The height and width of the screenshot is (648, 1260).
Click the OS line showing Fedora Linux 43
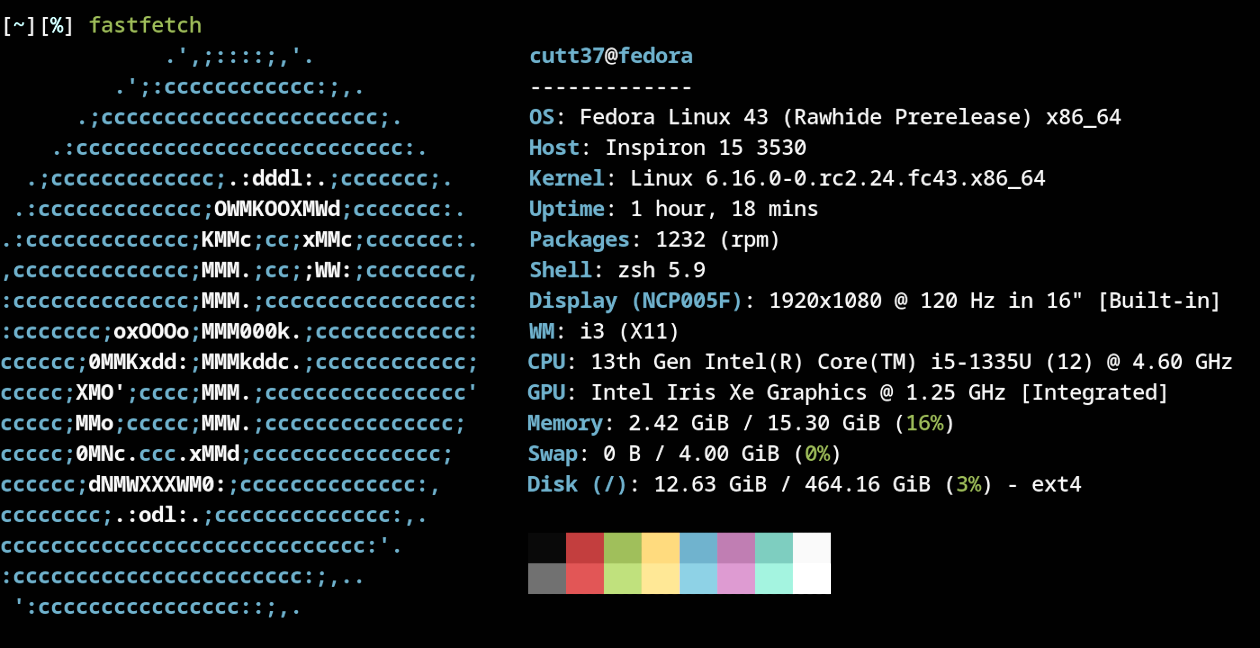tap(825, 117)
